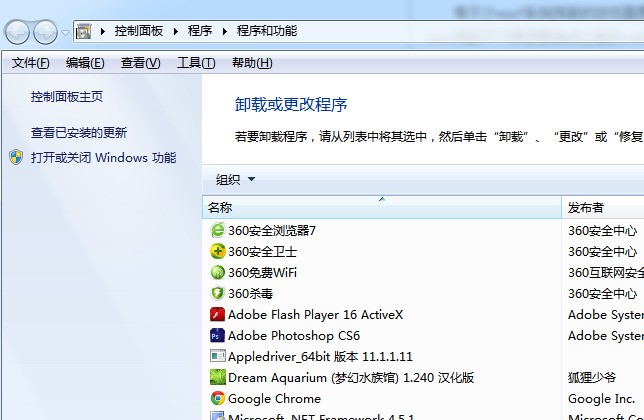644x420 pixels.
Task: Open the 工具(T) menu
Action: point(196,63)
